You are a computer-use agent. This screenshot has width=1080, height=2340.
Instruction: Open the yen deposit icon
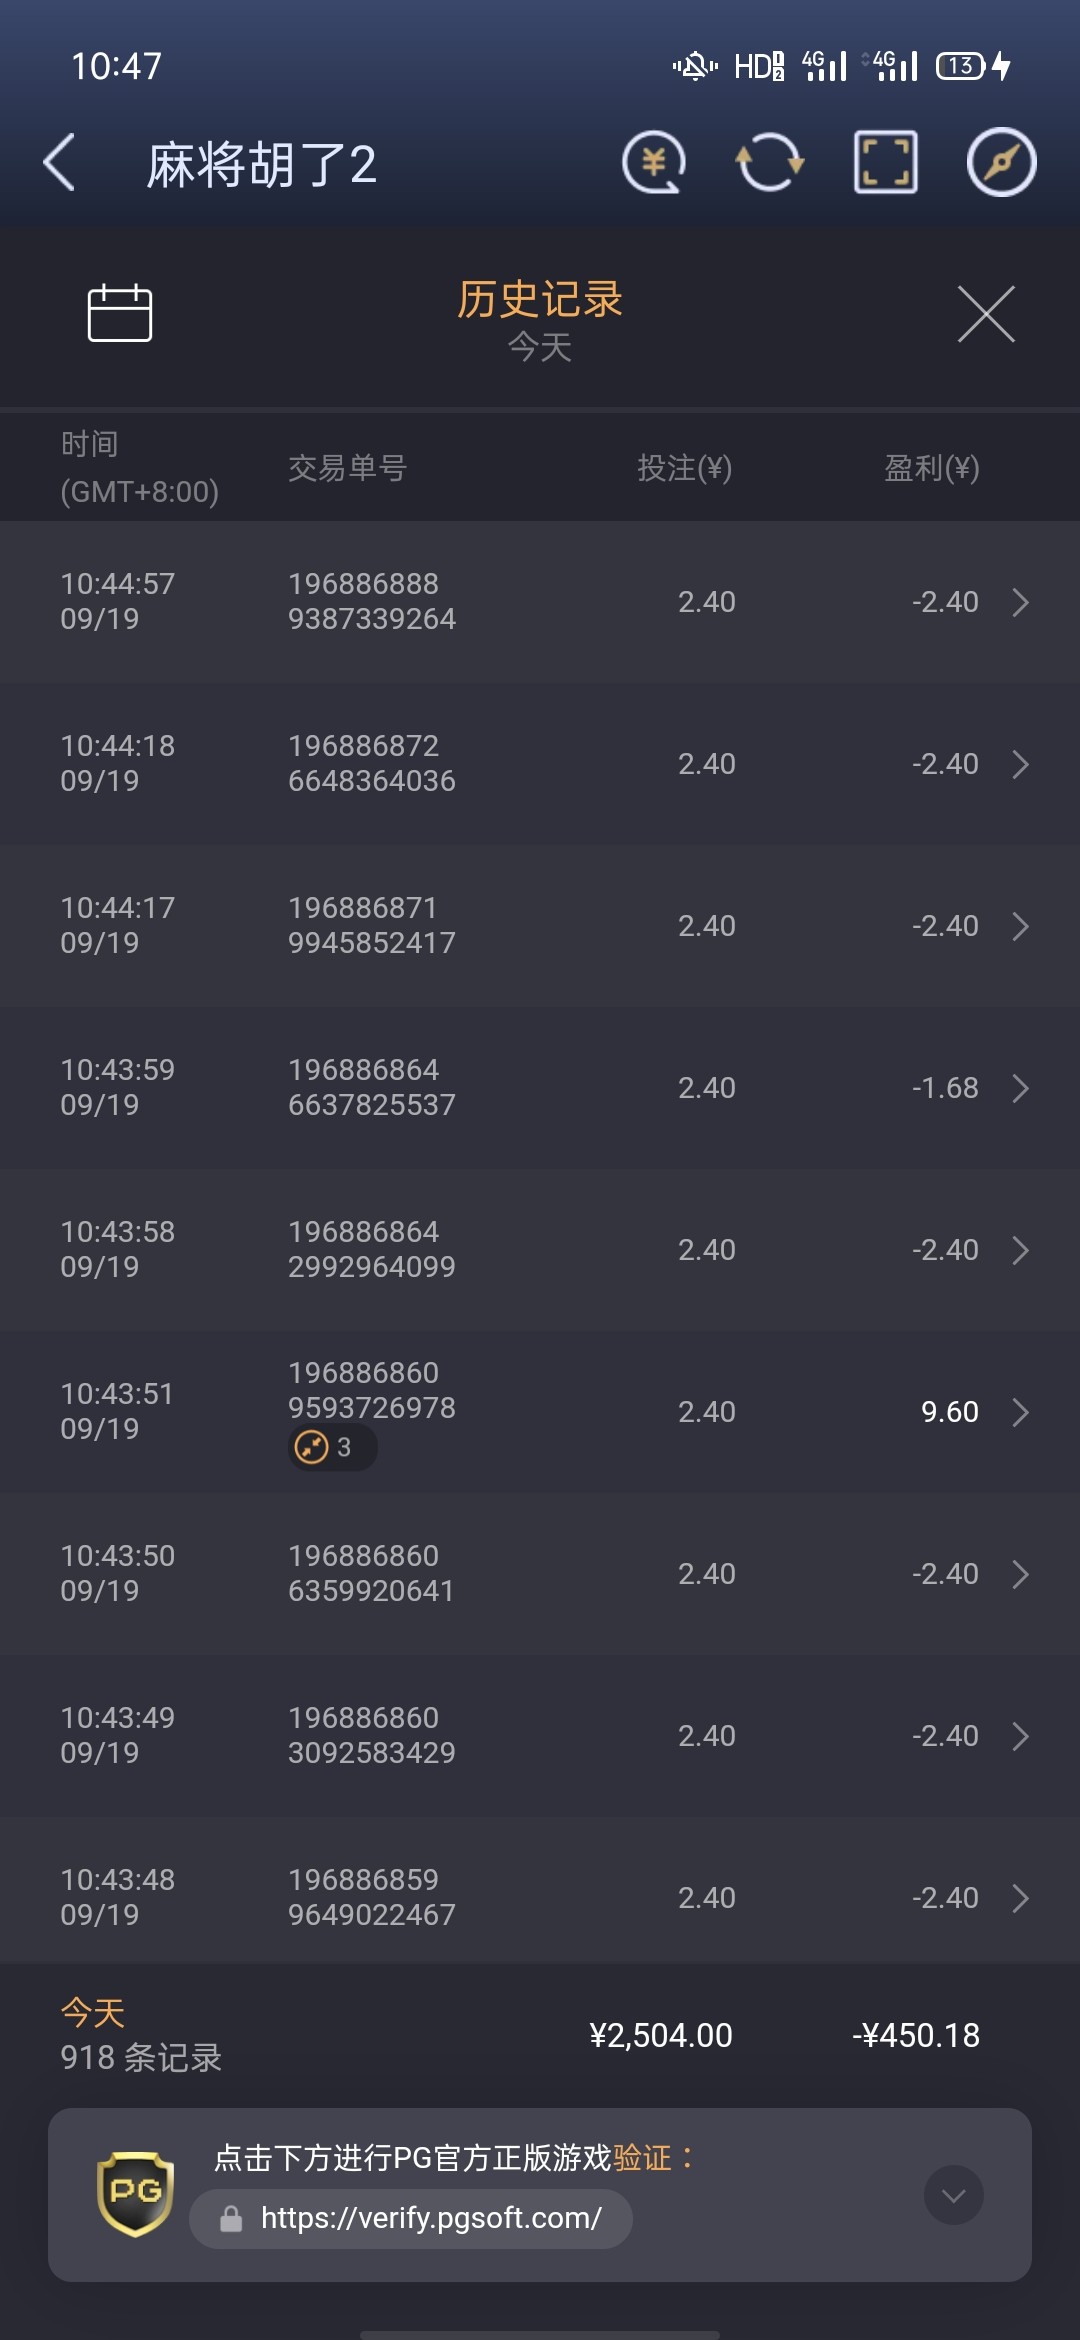point(654,163)
